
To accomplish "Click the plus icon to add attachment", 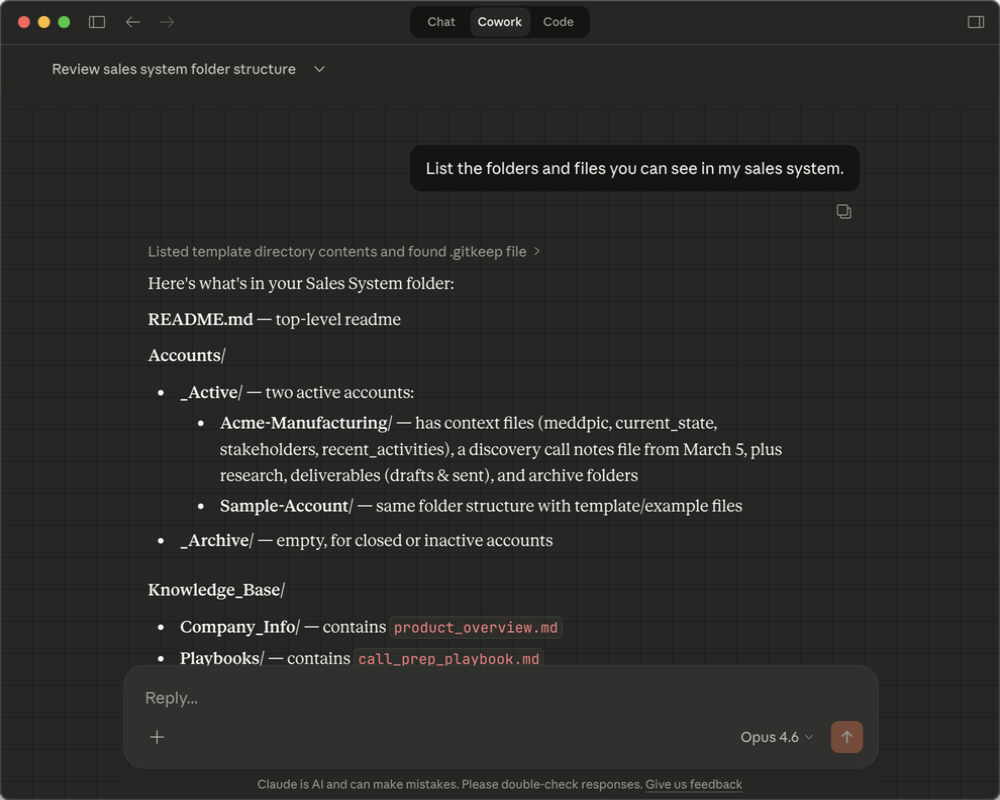I will 157,737.
